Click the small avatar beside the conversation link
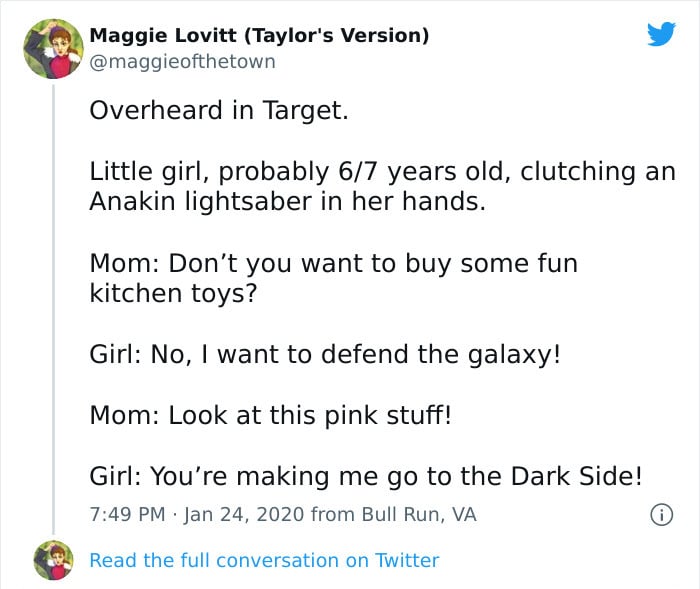The width and height of the screenshot is (700, 589). (54, 560)
